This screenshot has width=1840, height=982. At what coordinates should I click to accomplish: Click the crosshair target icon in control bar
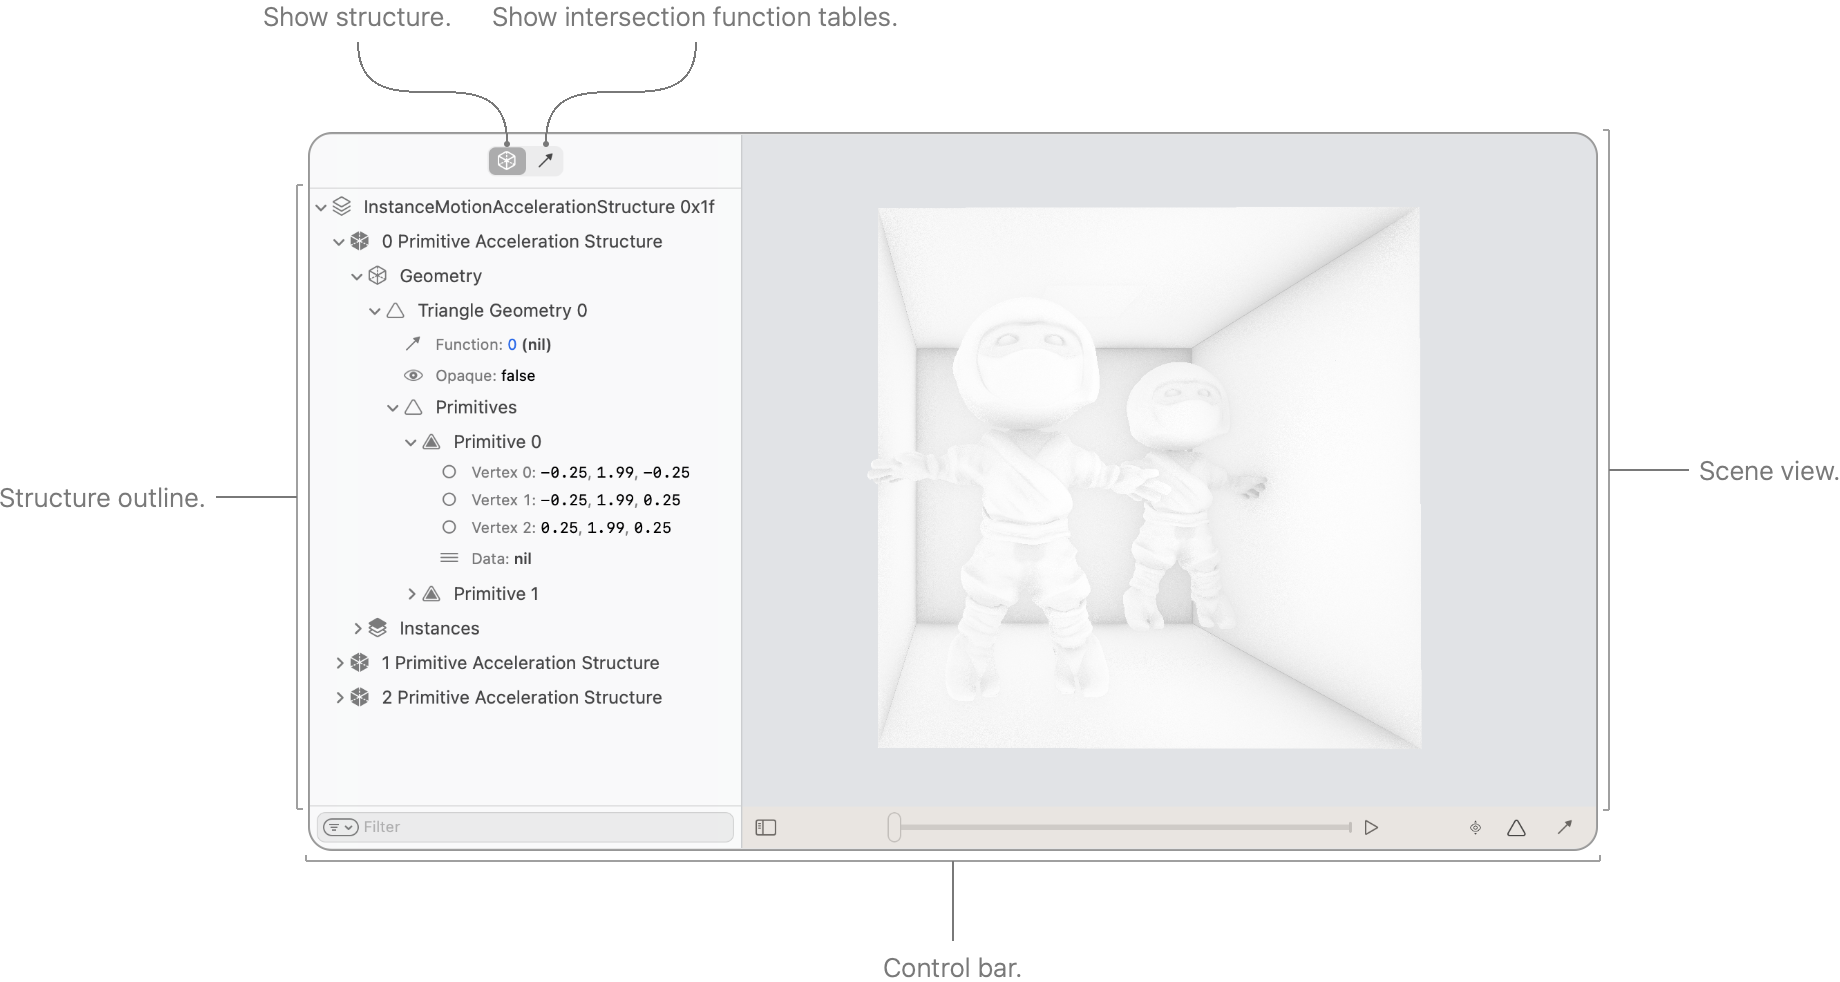tap(1475, 828)
